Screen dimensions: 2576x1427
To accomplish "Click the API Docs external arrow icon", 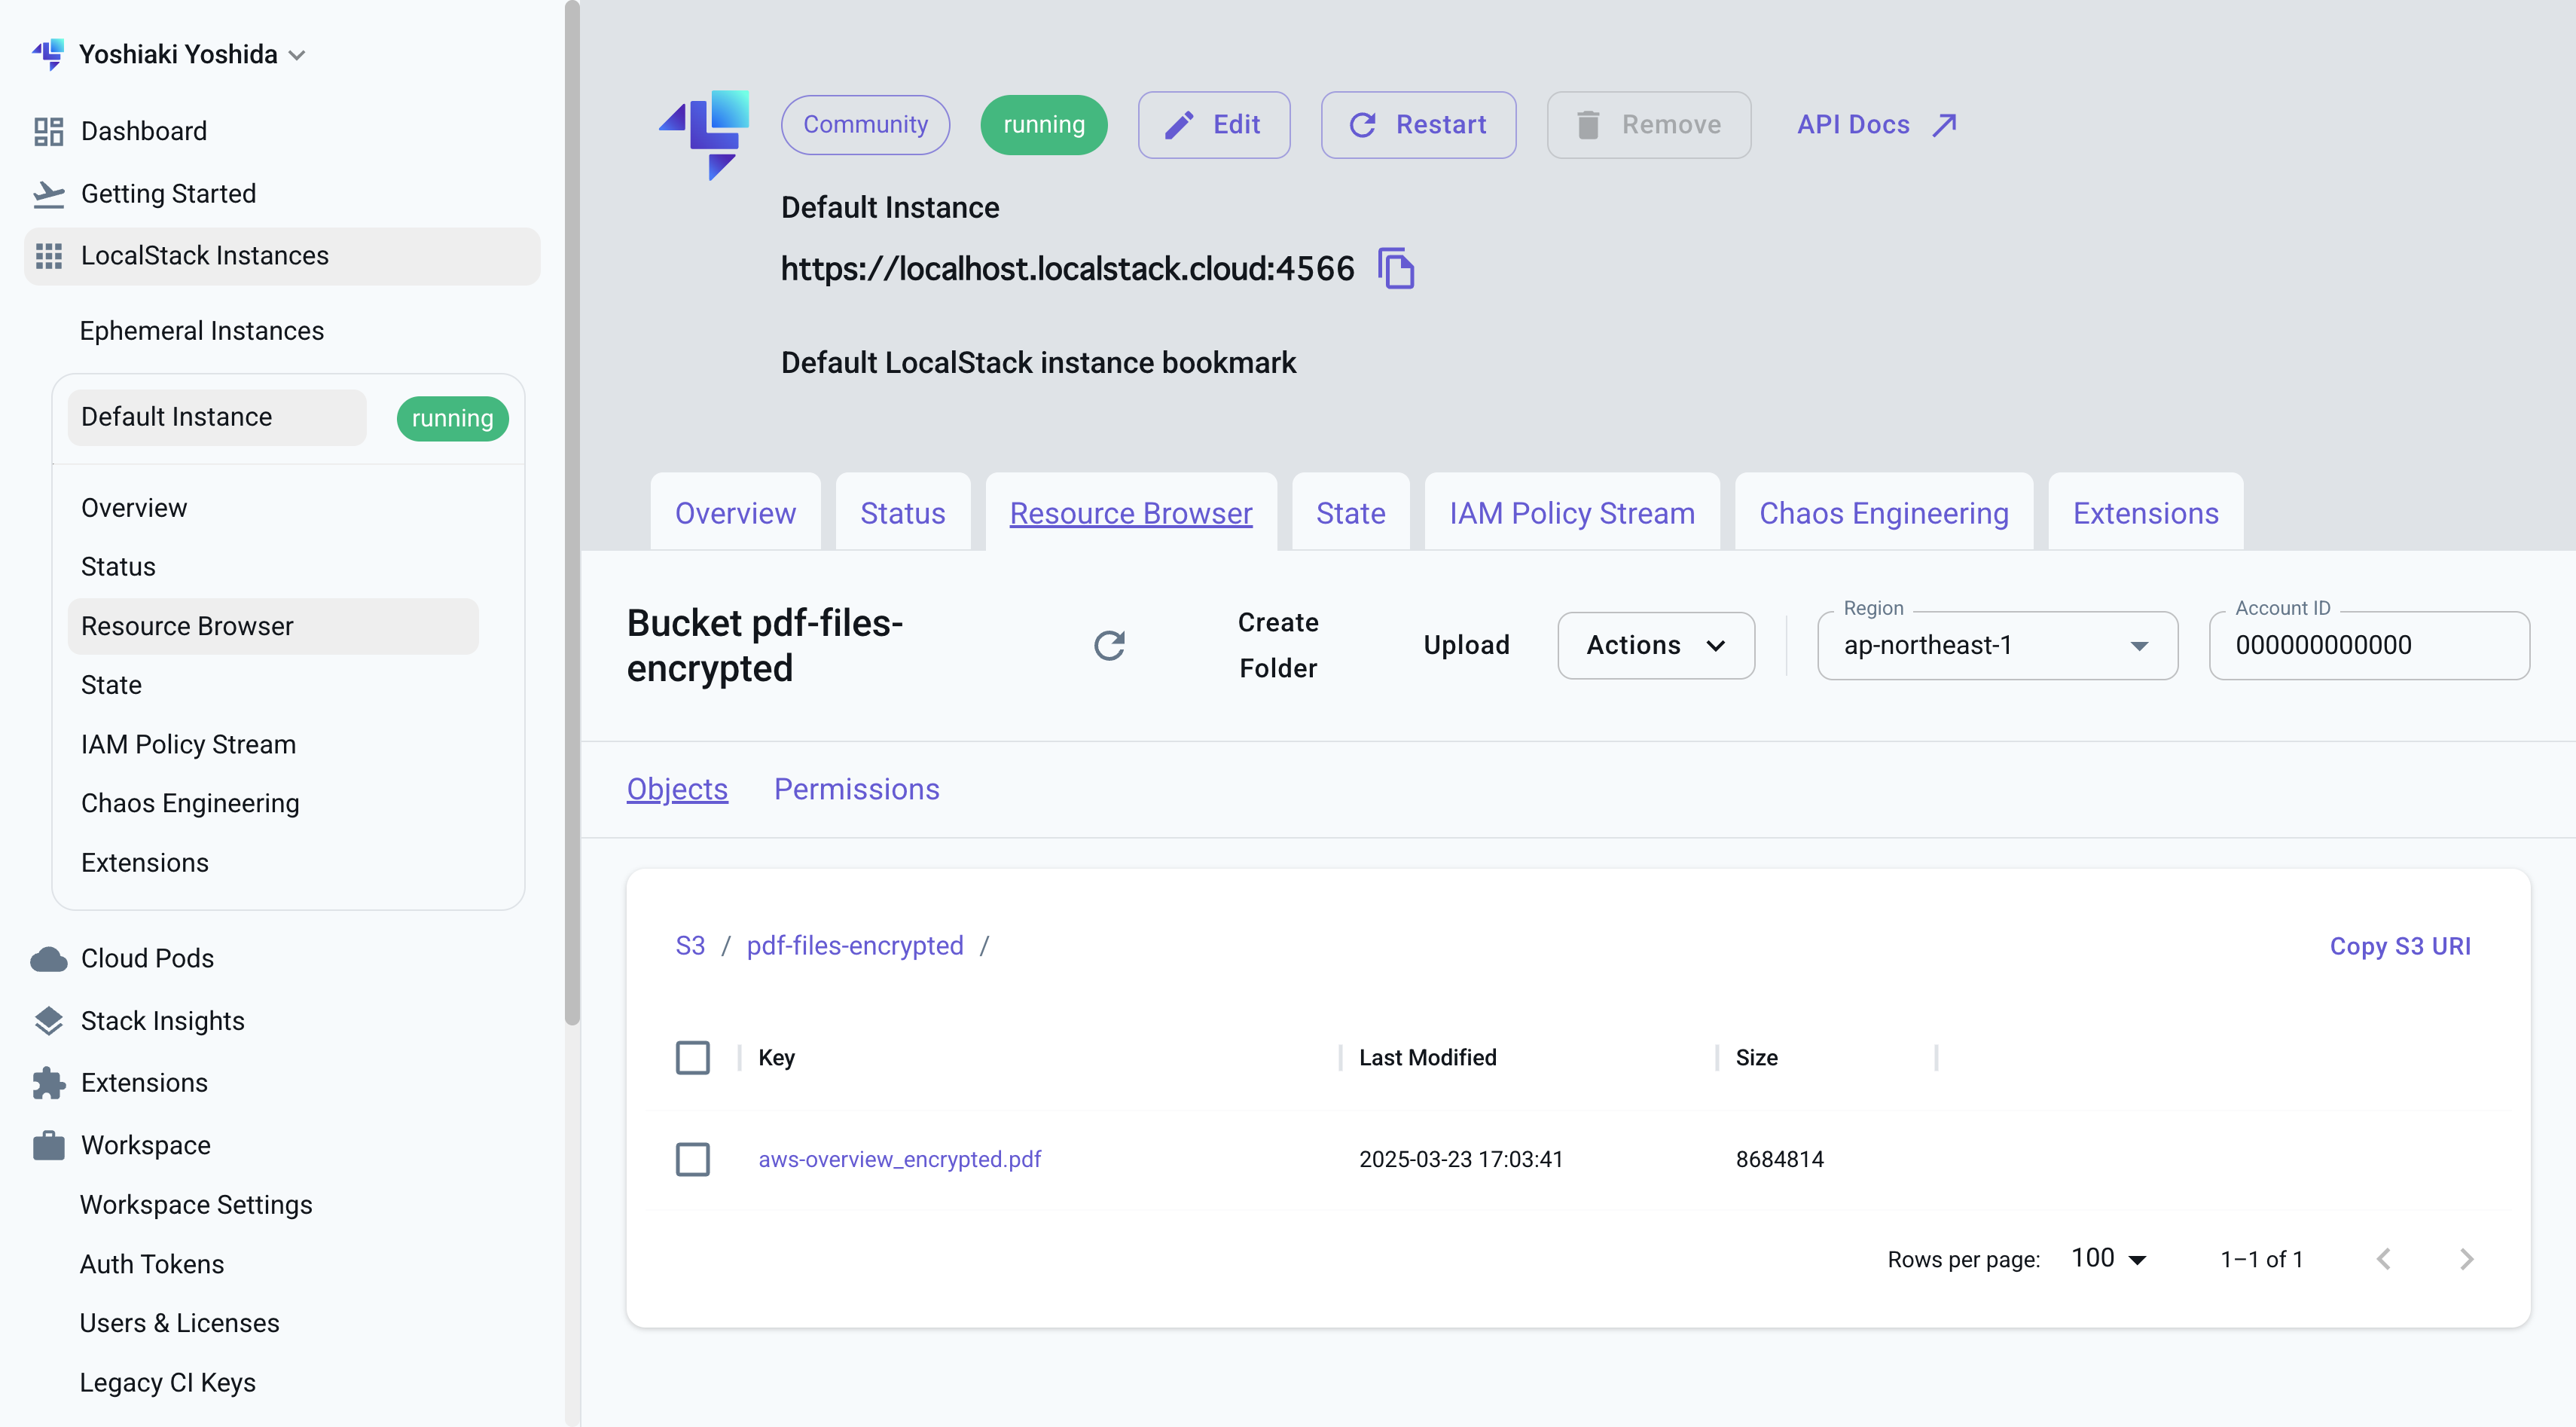I will pos(1944,125).
